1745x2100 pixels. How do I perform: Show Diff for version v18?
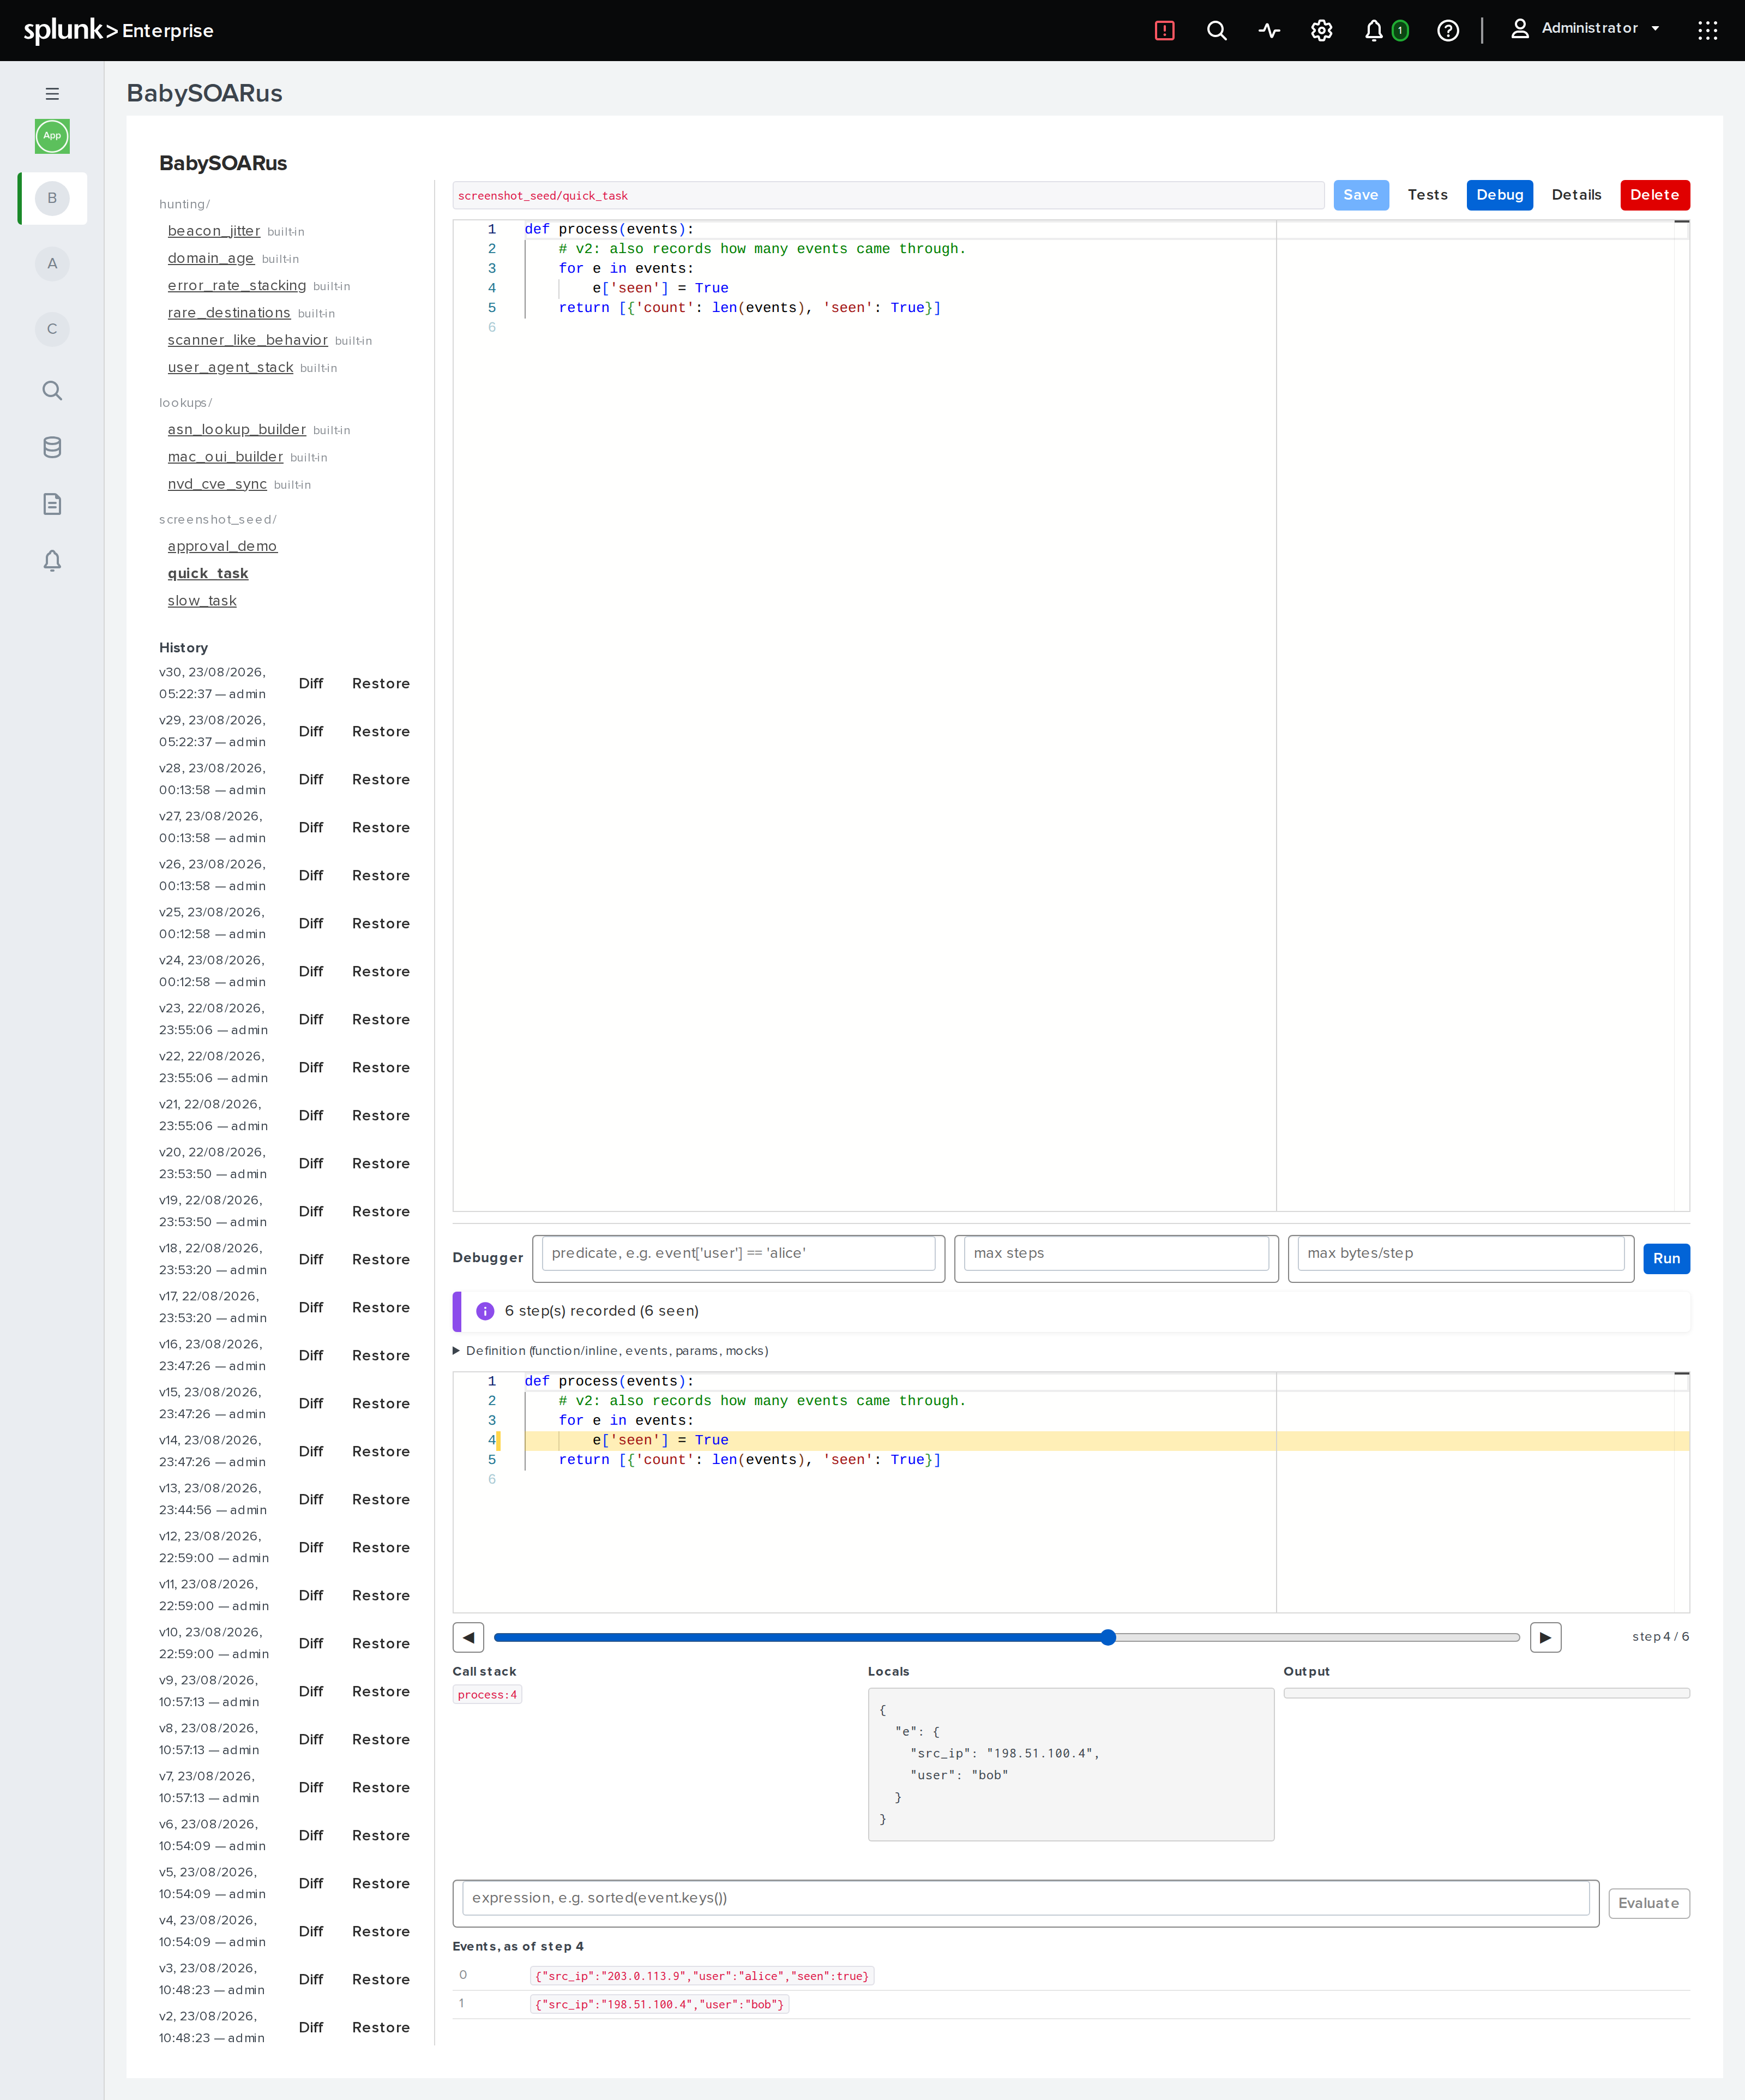coord(311,1259)
